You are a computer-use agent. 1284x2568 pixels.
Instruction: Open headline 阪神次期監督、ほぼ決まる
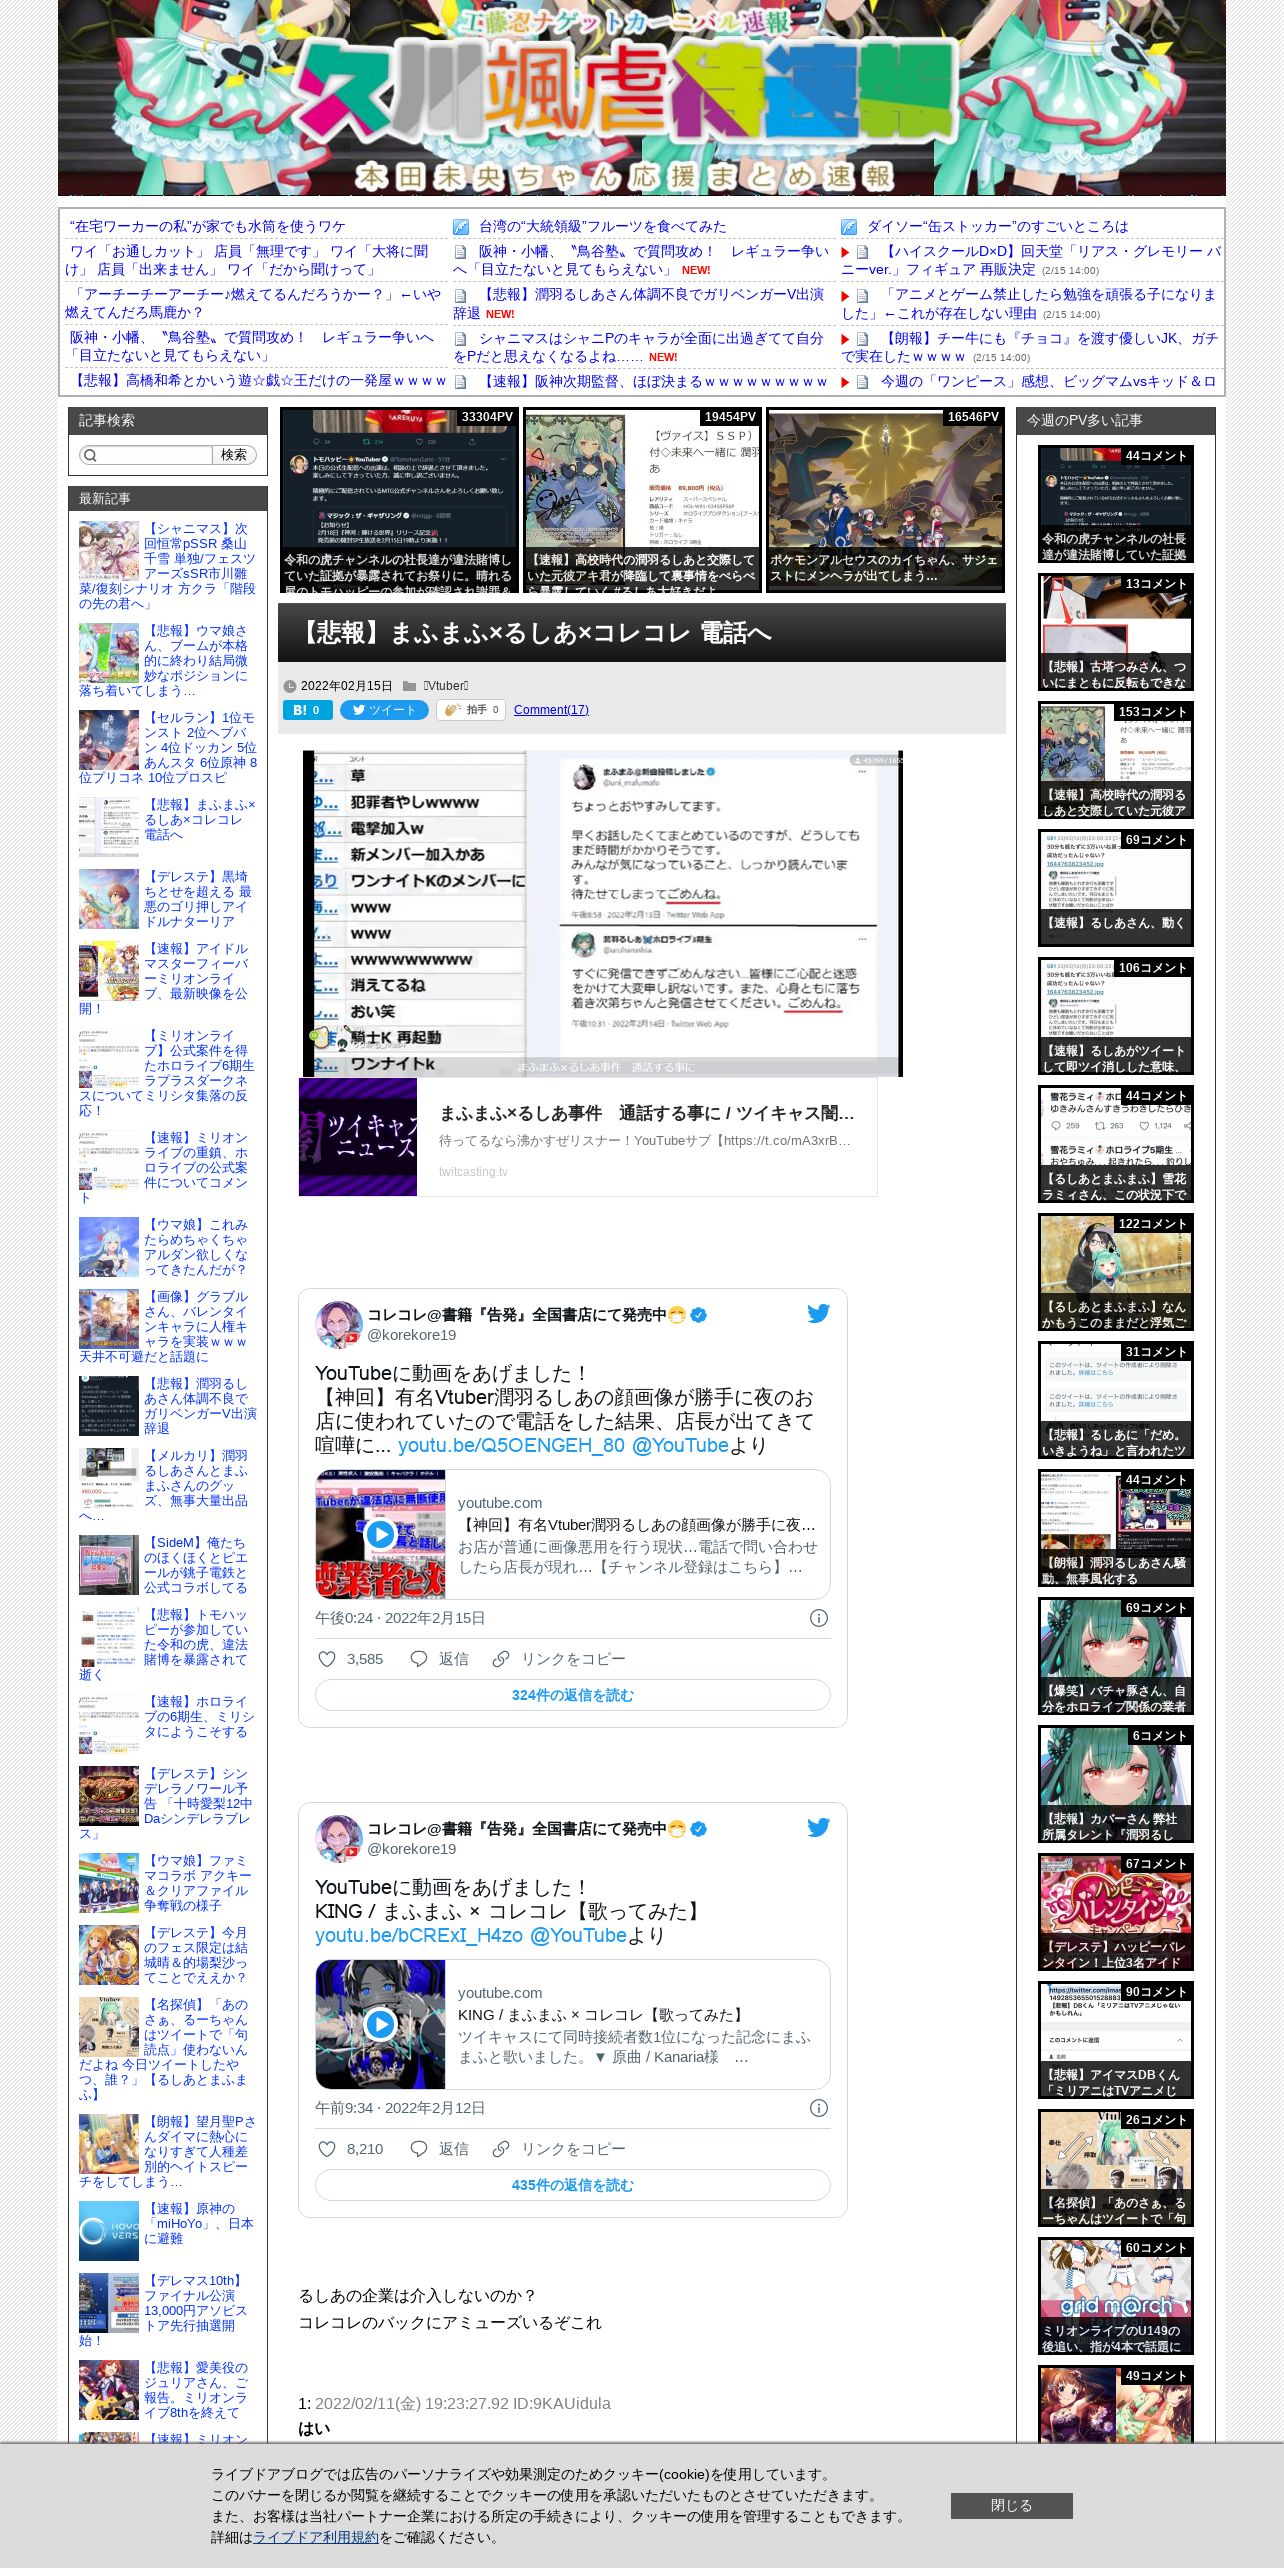(x=652, y=382)
